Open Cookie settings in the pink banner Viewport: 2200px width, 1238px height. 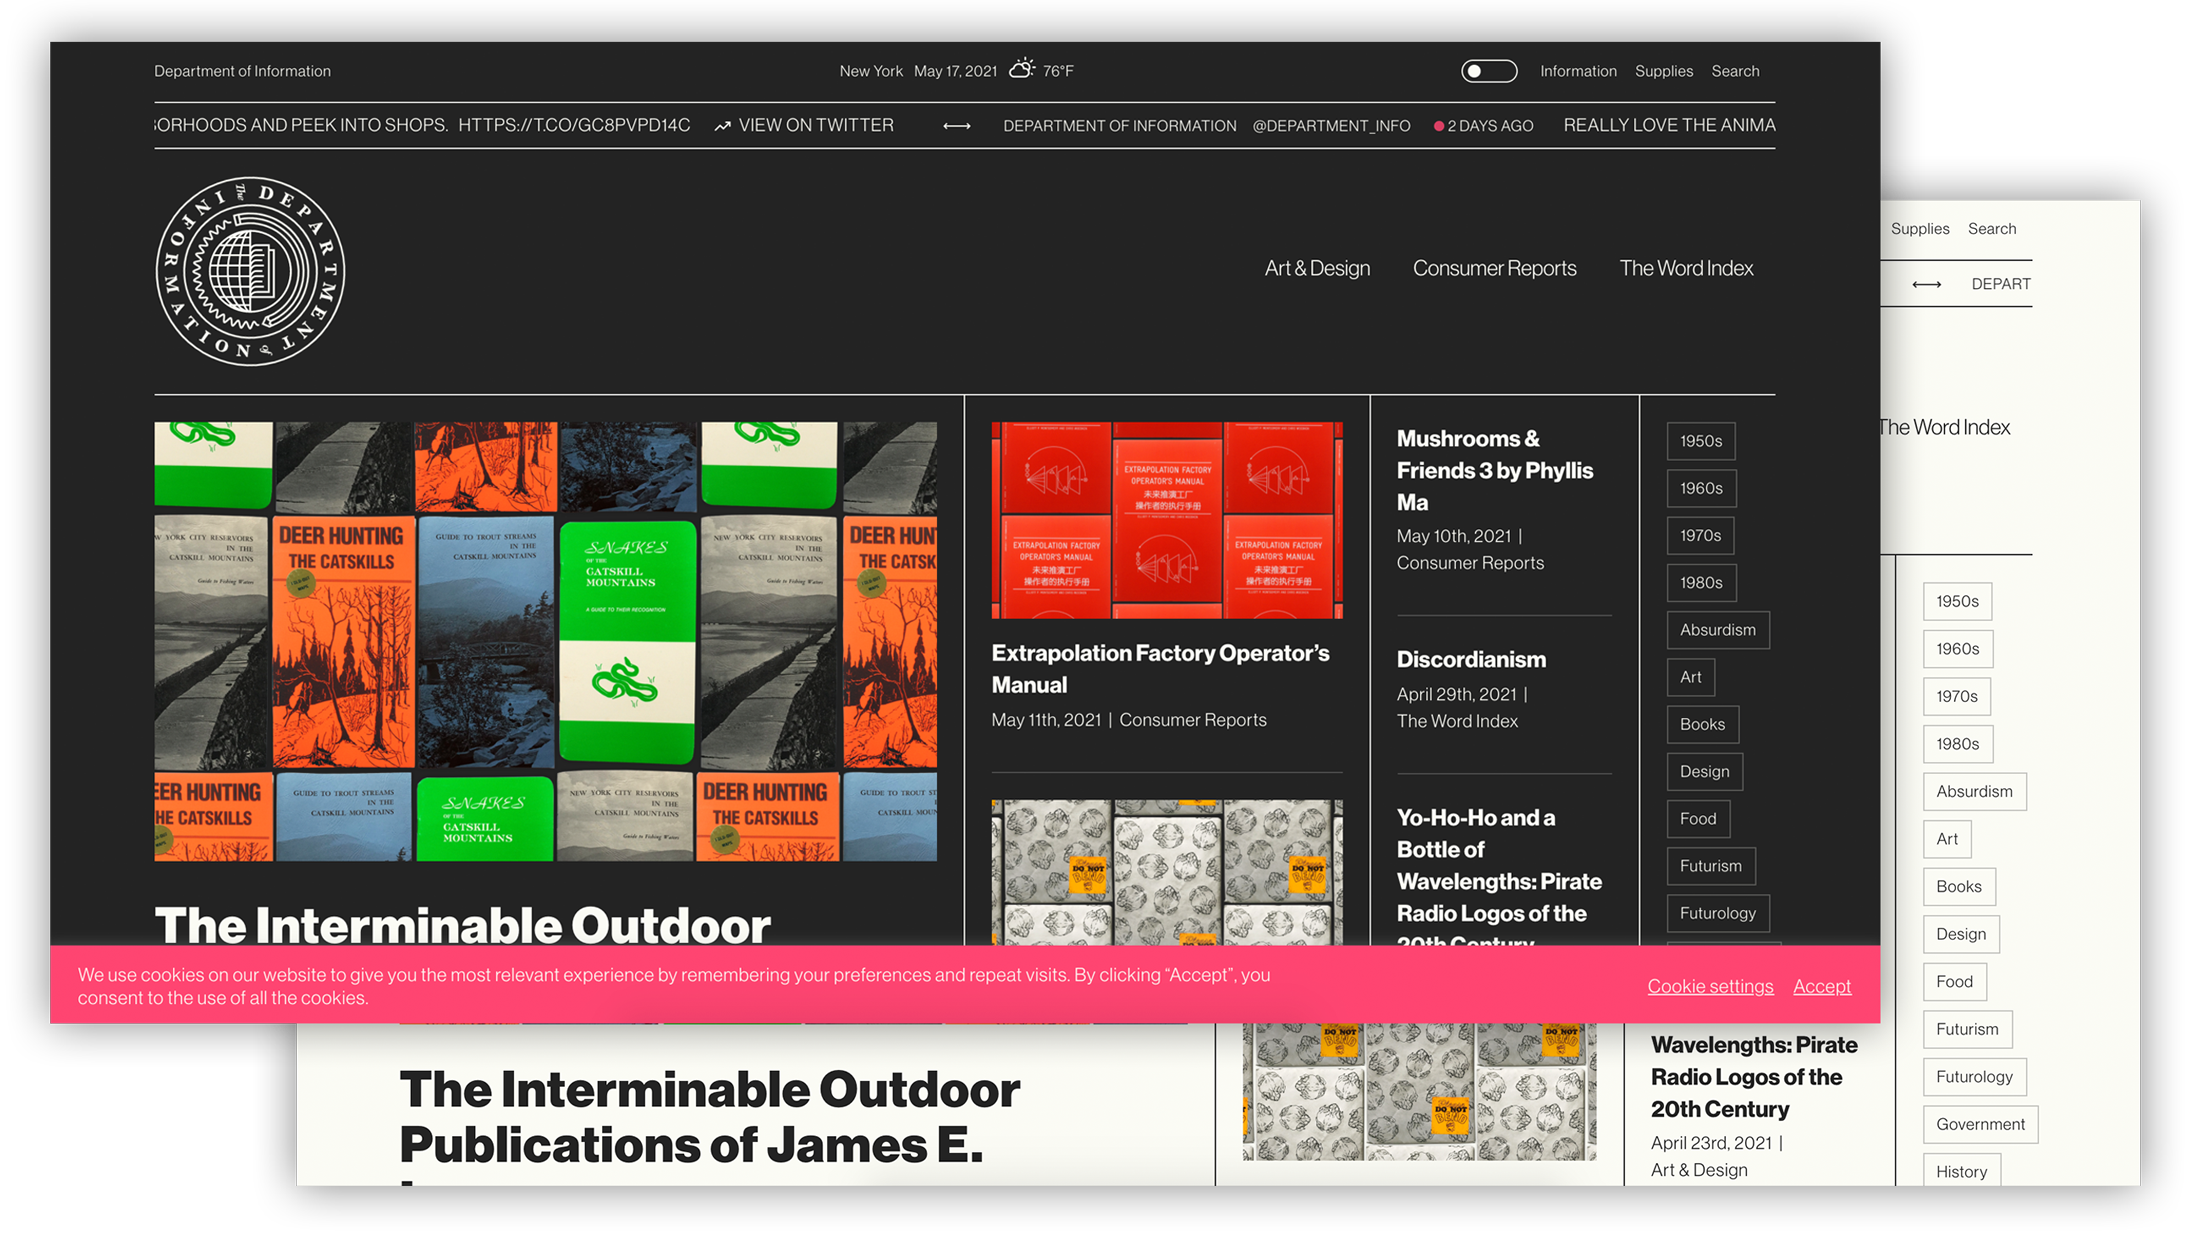1710,986
